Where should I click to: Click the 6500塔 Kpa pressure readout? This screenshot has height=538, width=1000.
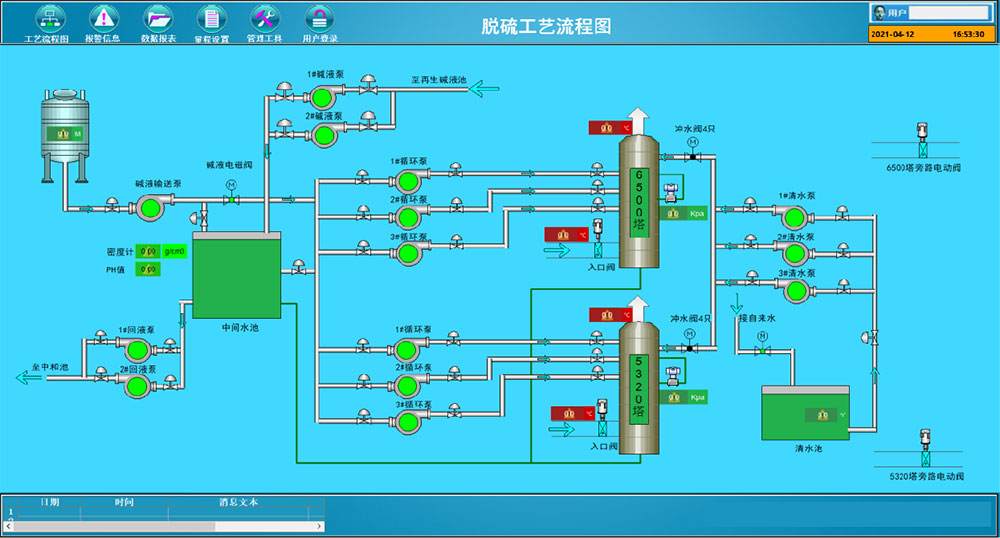[684, 214]
